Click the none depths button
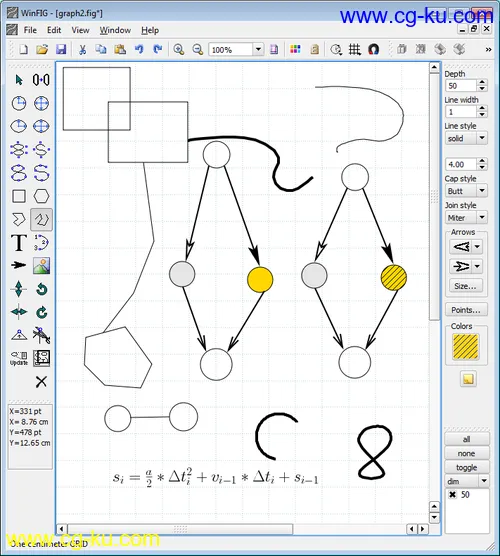Image resolution: width=500 pixels, height=556 pixels. tap(467, 453)
